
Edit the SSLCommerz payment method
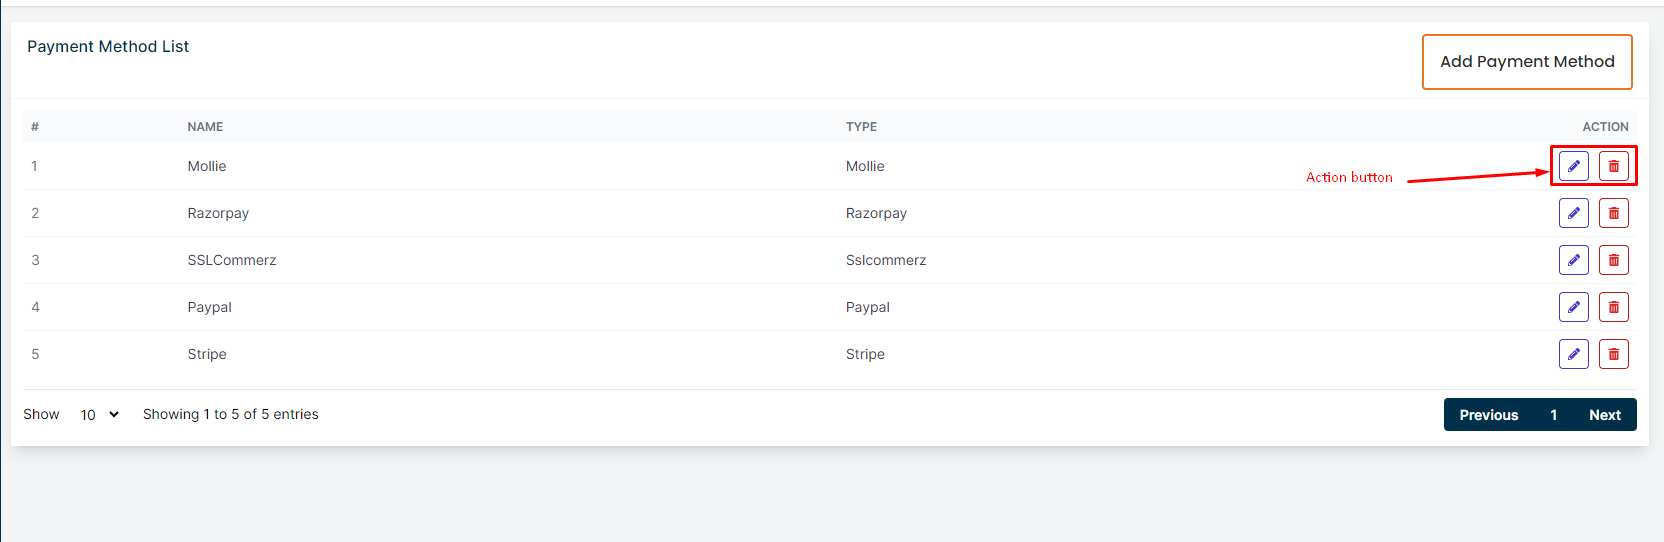pyautogui.click(x=1573, y=260)
